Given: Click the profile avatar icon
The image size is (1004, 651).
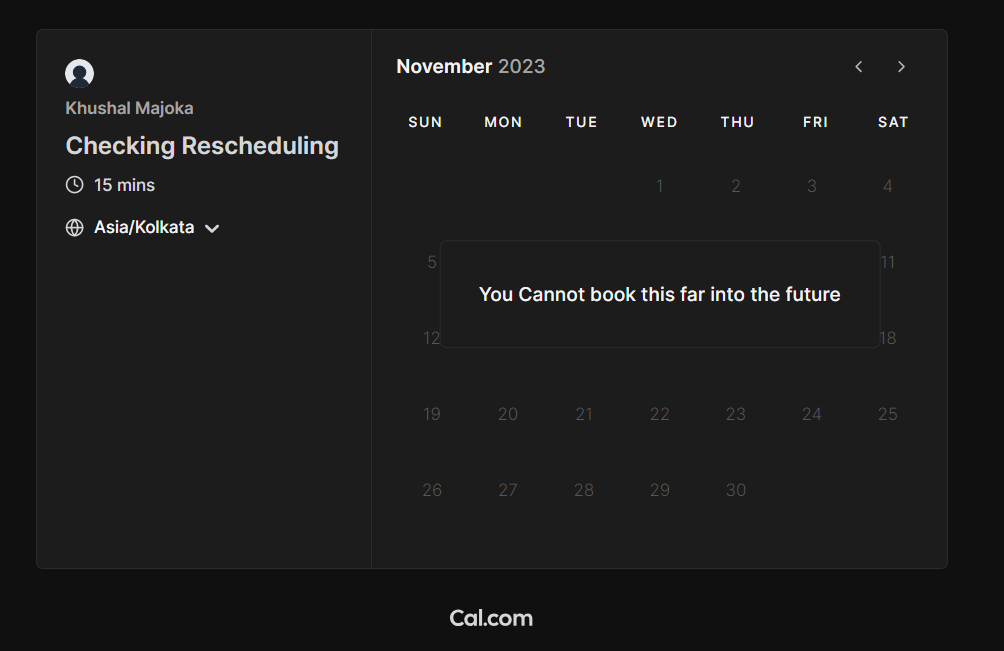Looking at the screenshot, I should coord(79,72).
